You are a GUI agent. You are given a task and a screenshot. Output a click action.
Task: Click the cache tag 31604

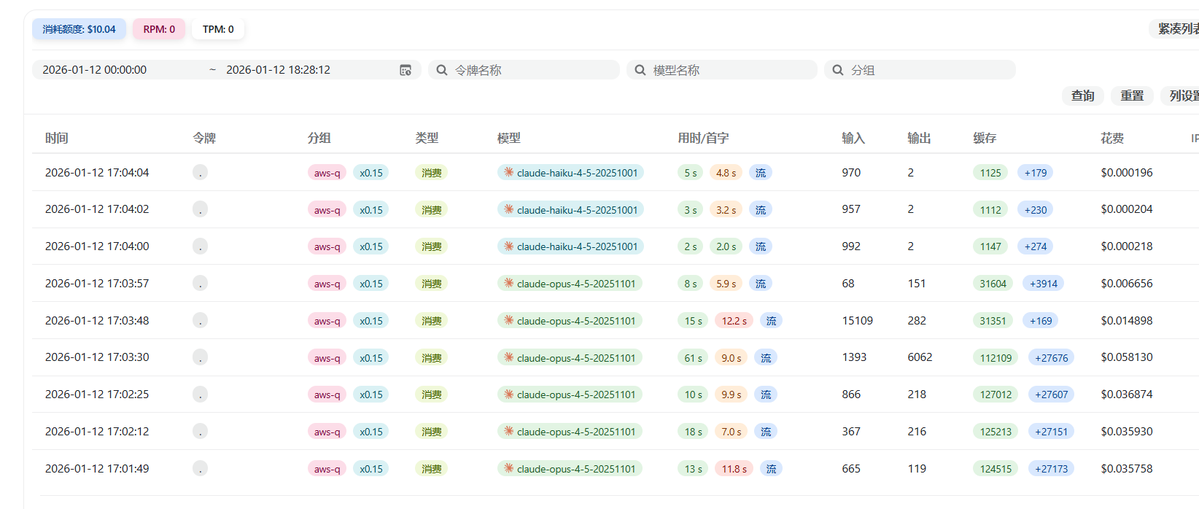pos(993,284)
